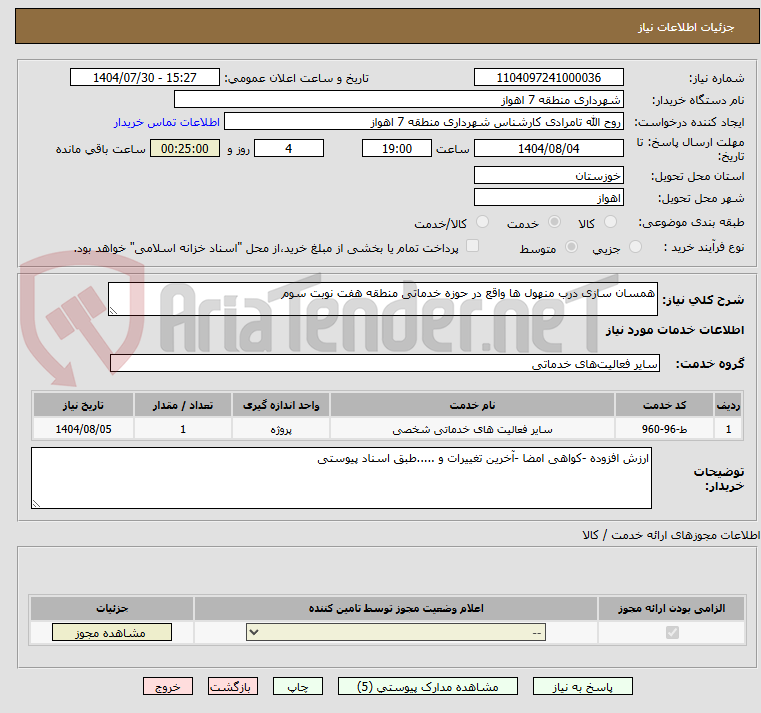761x713 pixels.
Task: Click the اطلاعات مجوزهای ارائه خدمت / کالا heading
Action: coord(671,535)
